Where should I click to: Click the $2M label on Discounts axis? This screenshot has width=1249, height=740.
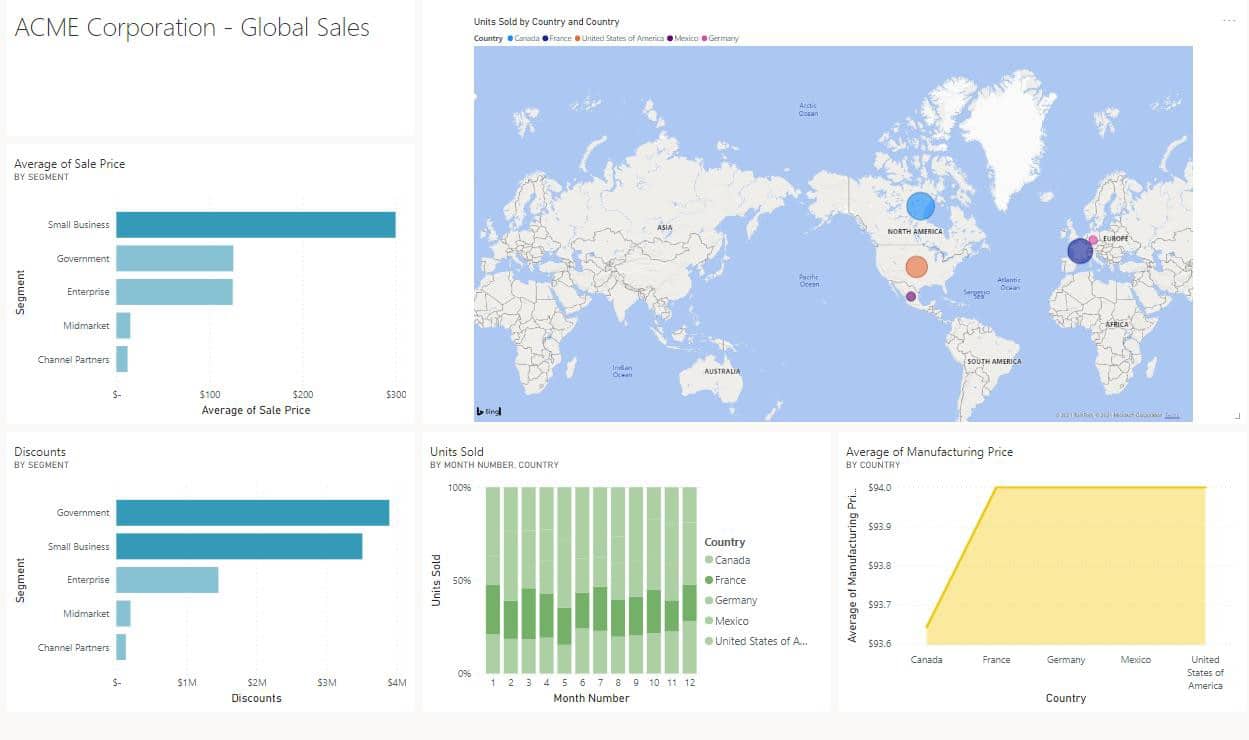pyautogui.click(x=257, y=683)
